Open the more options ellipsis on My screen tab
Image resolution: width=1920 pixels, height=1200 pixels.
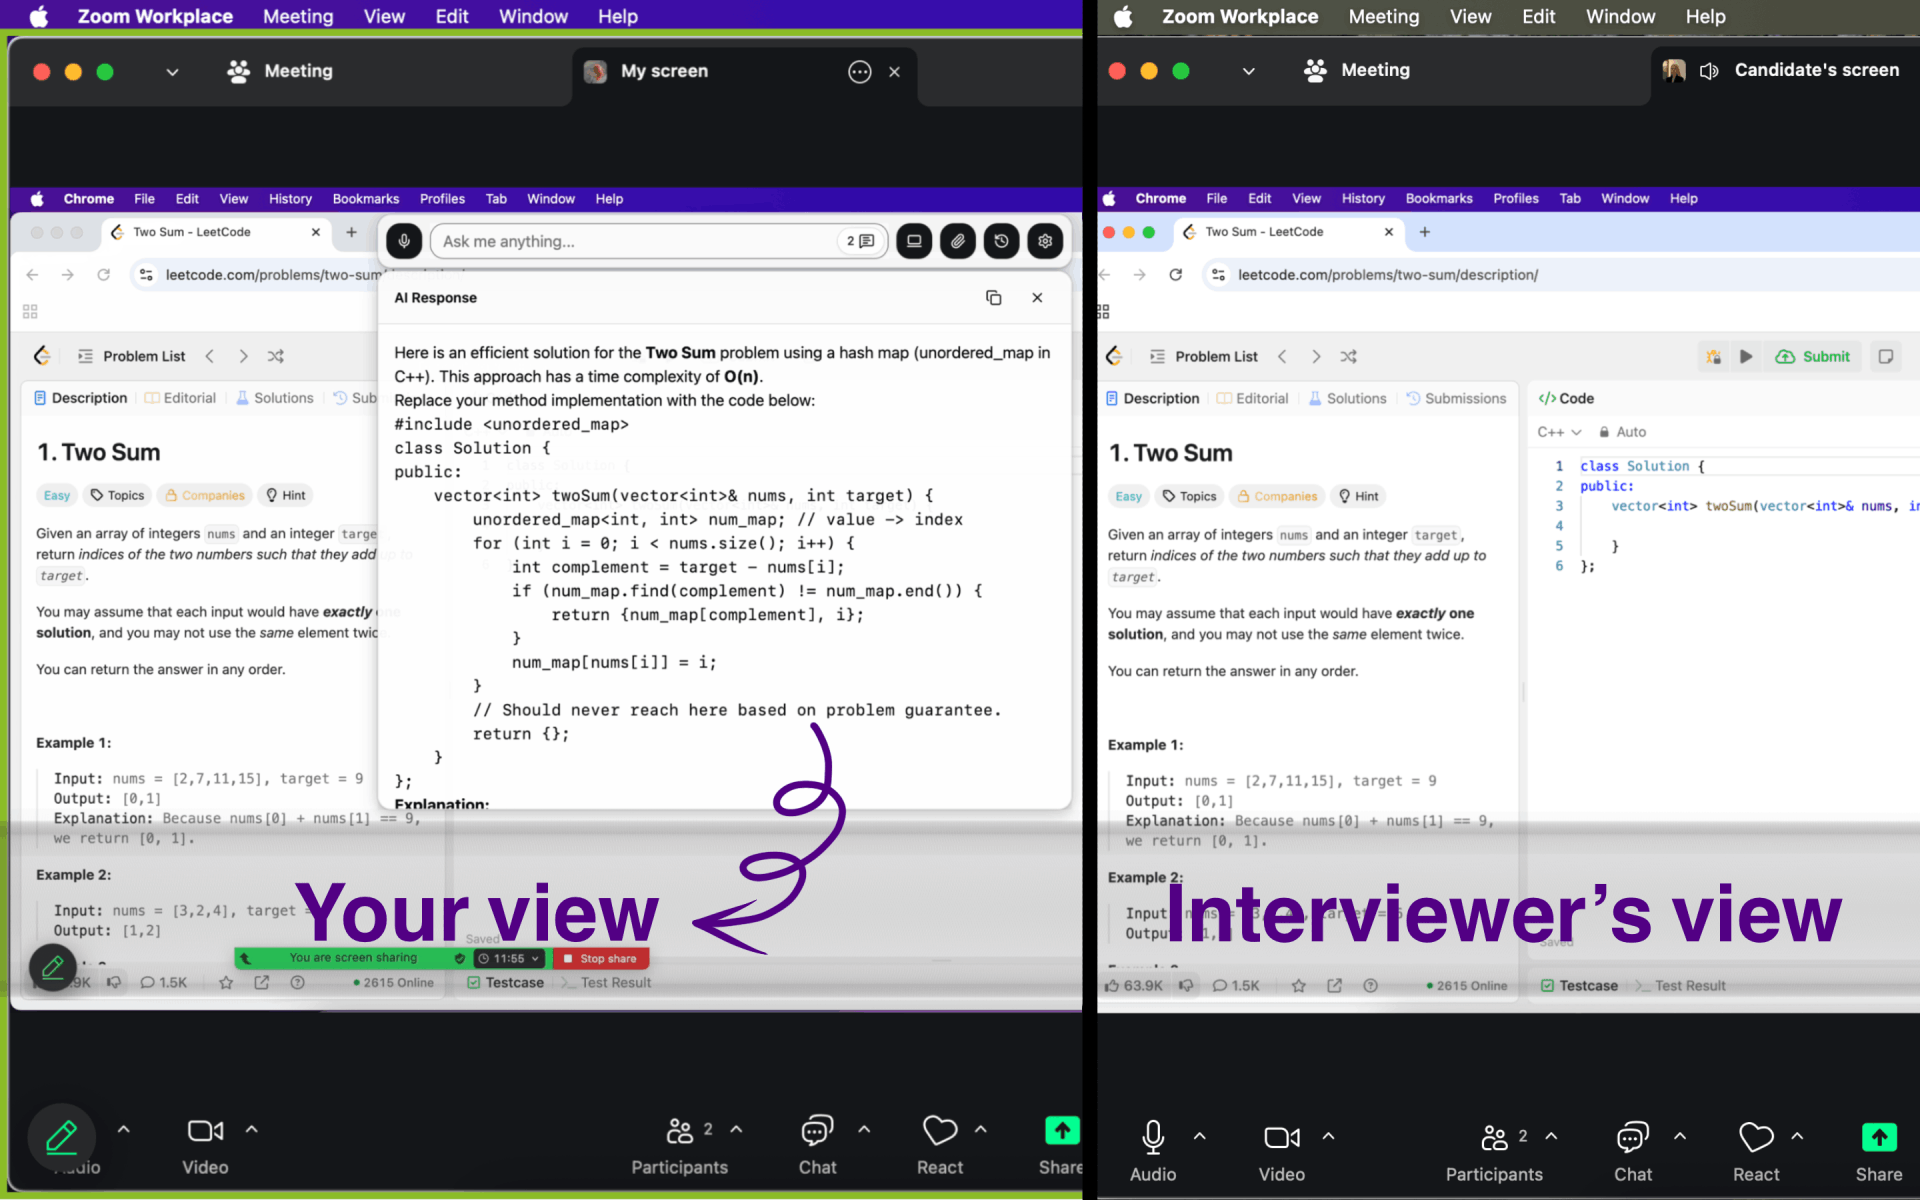point(860,72)
